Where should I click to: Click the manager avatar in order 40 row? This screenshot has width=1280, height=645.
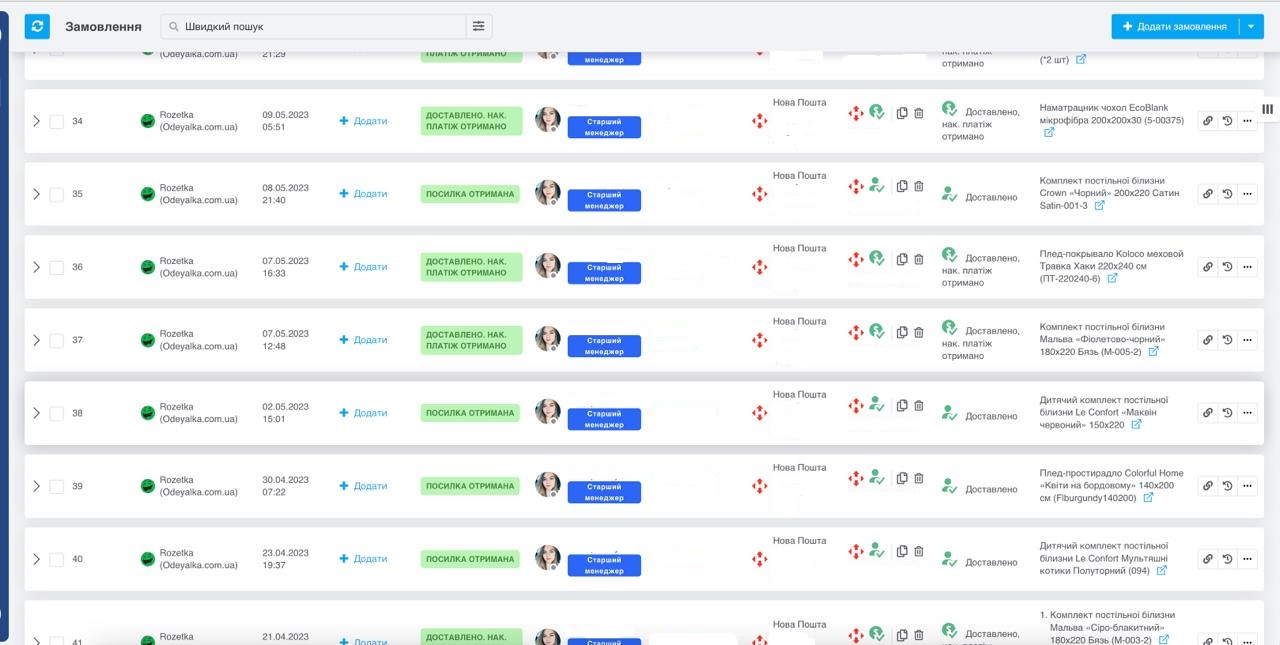[x=548, y=558]
